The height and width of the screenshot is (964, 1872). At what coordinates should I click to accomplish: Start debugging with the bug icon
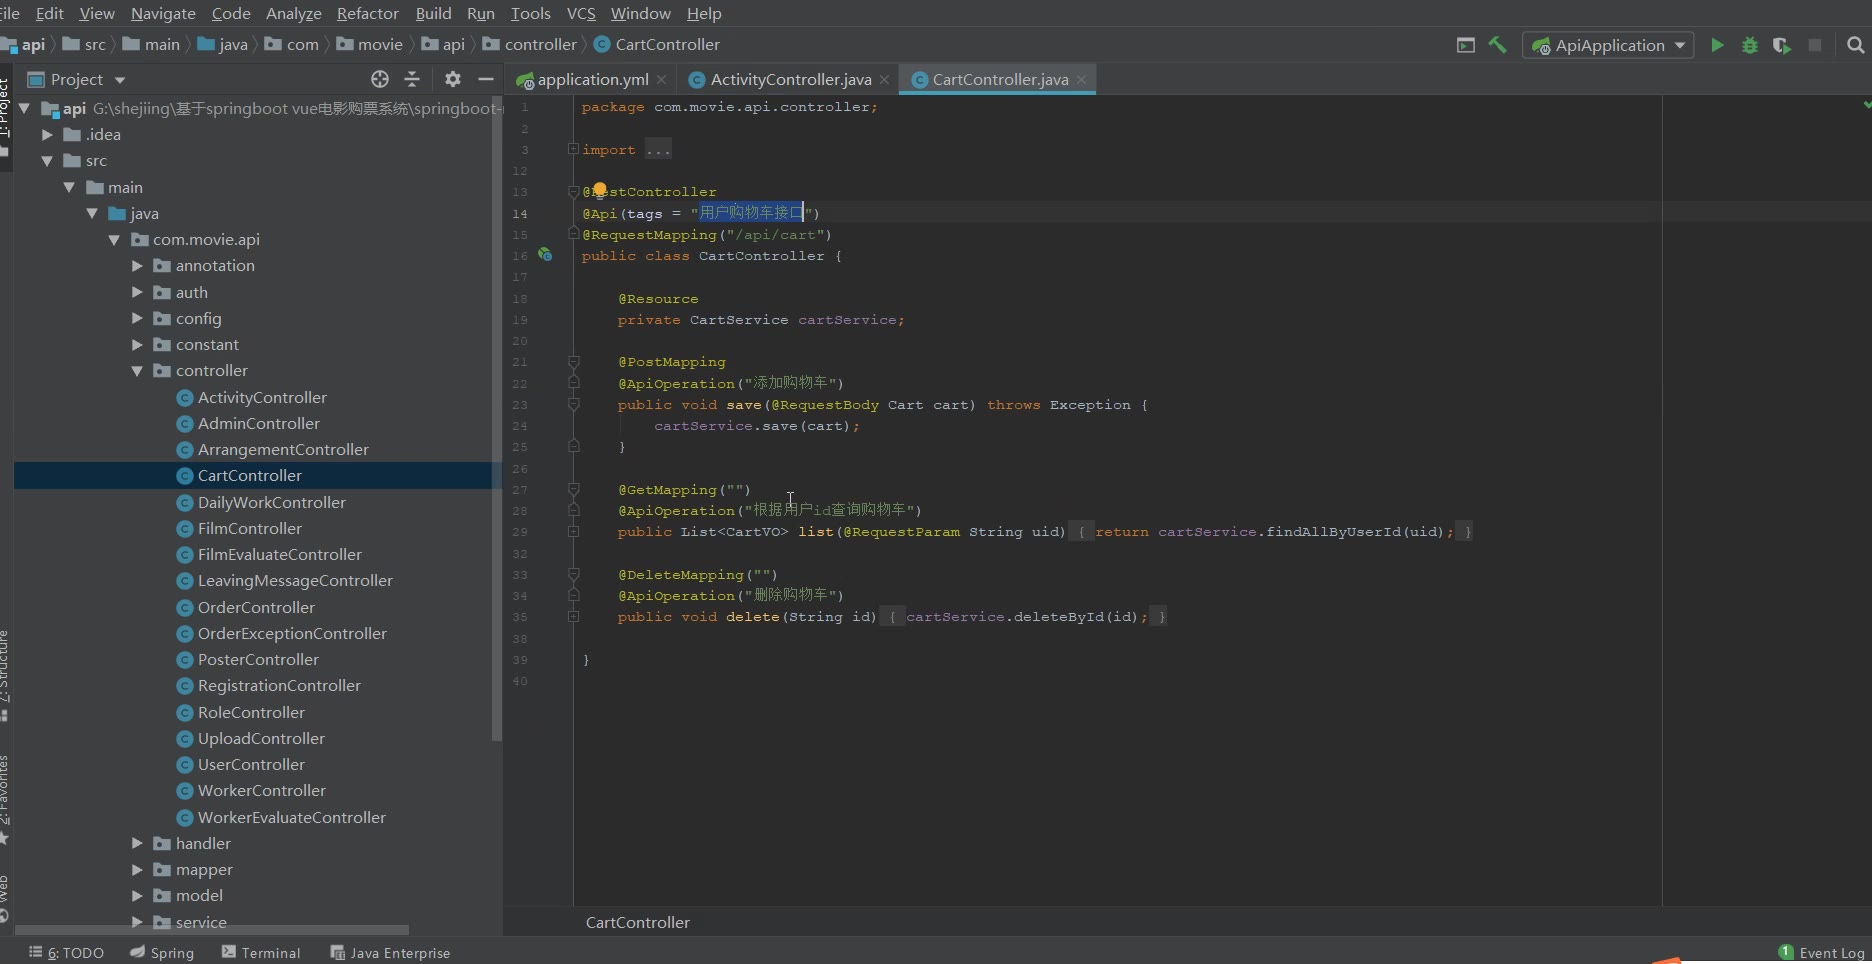[x=1749, y=45]
